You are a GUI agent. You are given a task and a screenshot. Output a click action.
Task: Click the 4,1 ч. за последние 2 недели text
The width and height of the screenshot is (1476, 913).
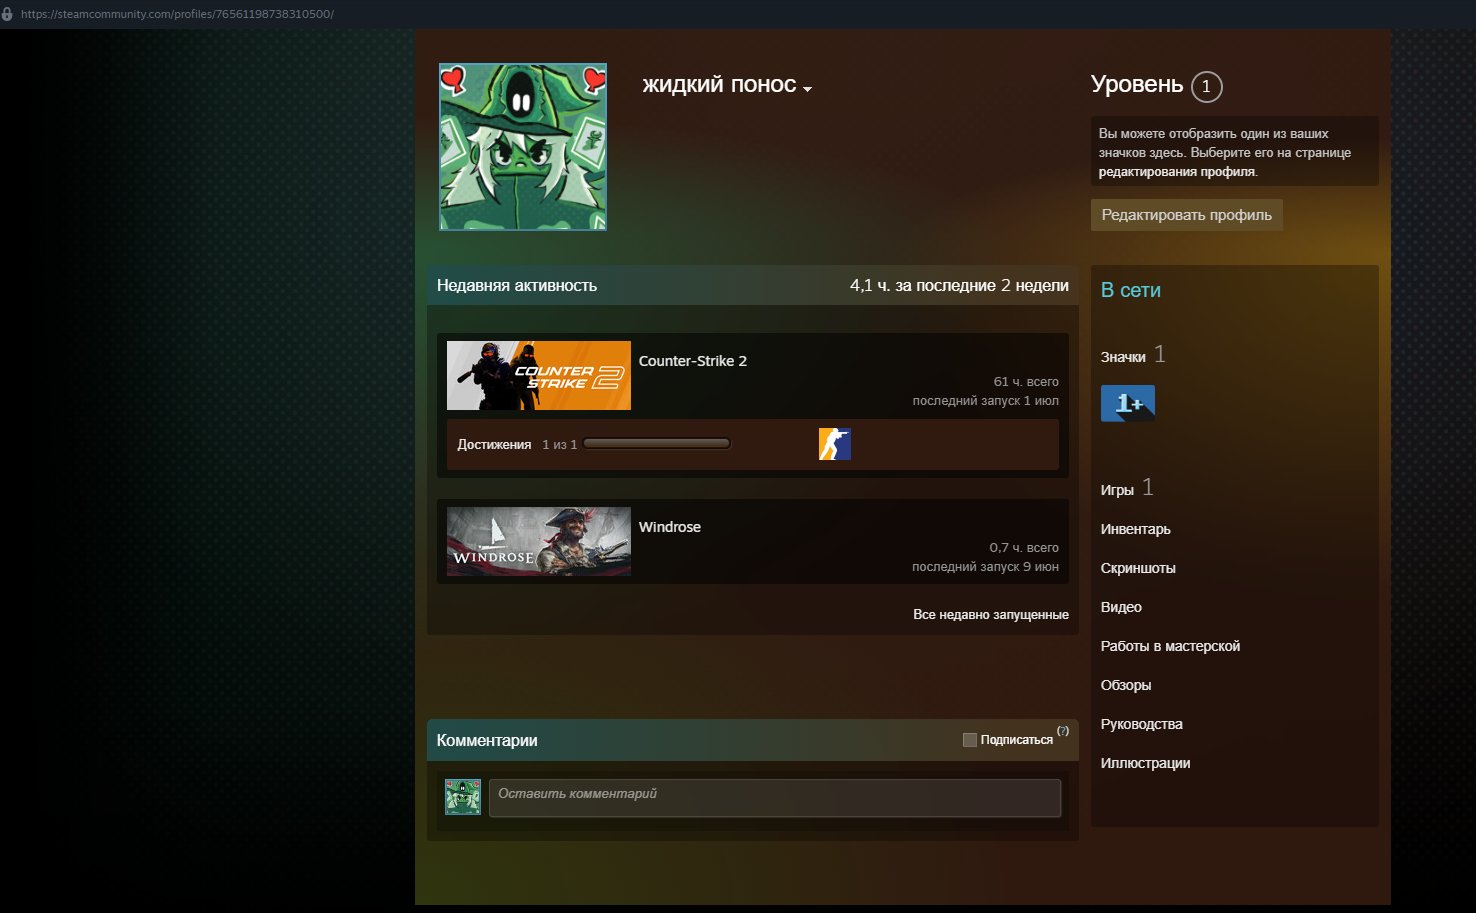(959, 286)
